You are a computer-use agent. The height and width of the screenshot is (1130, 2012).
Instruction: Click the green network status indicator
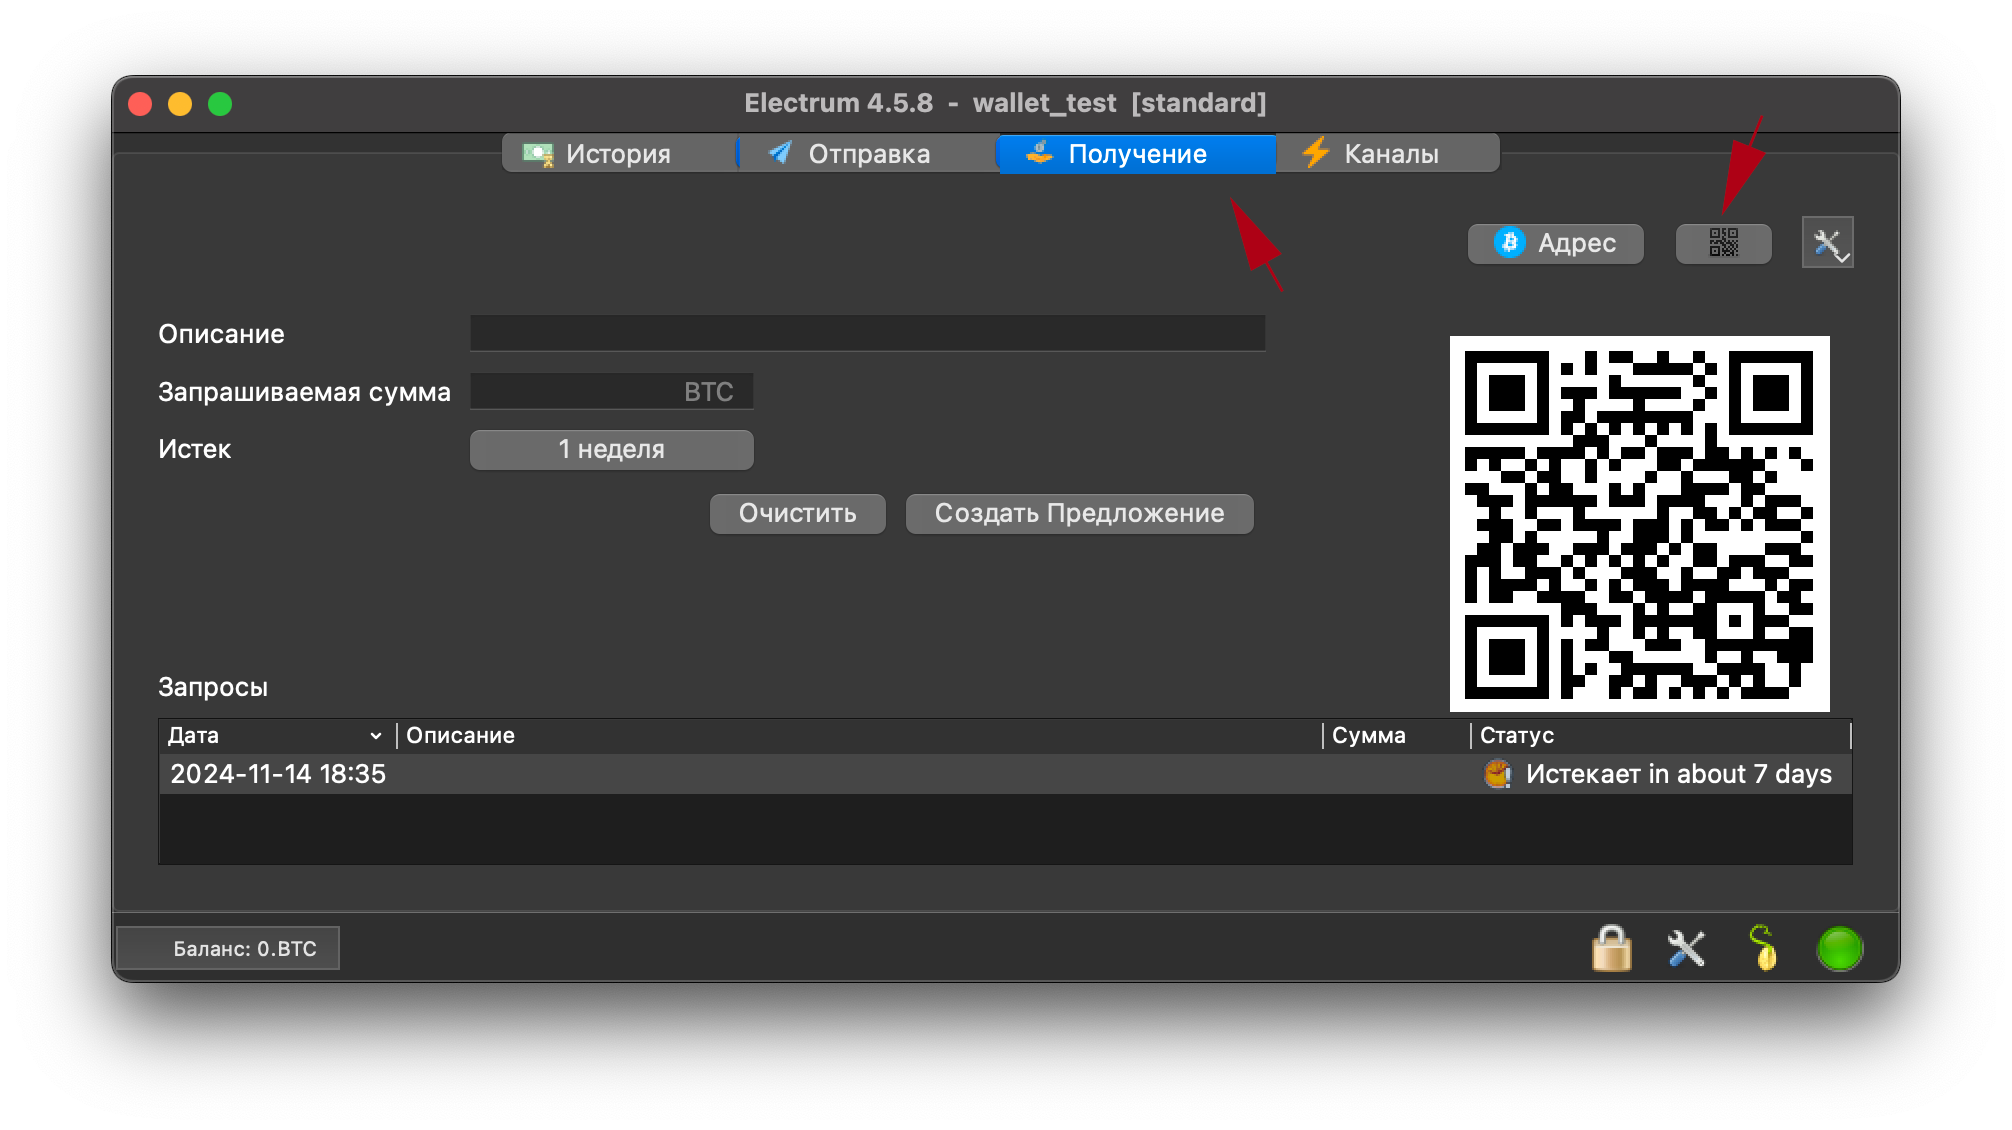(x=1839, y=949)
